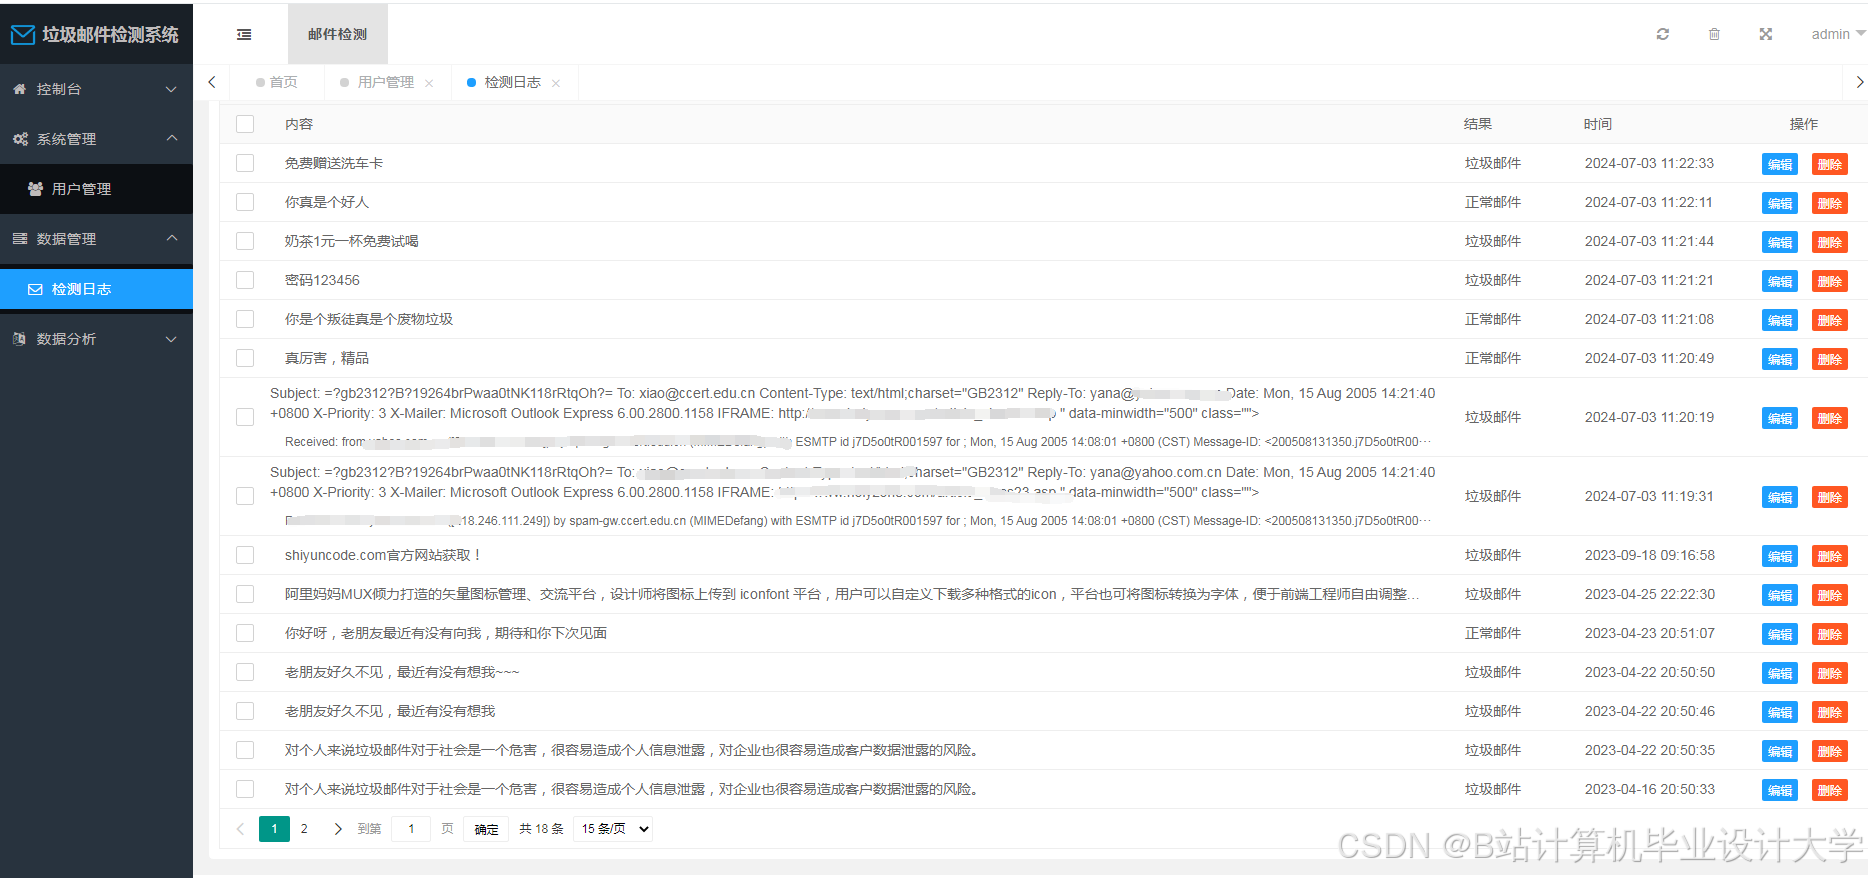Go to page 2
Viewport: 1868px width, 878px height.
[304, 829]
